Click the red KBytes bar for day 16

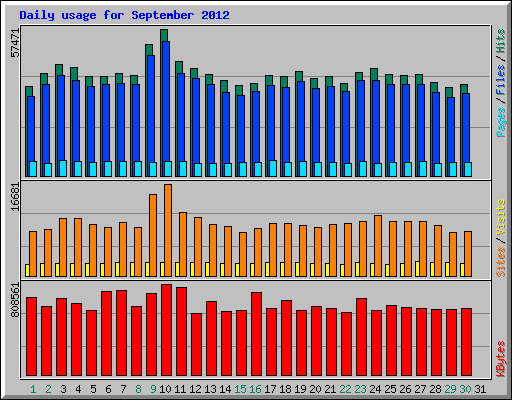click(x=256, y=334)
